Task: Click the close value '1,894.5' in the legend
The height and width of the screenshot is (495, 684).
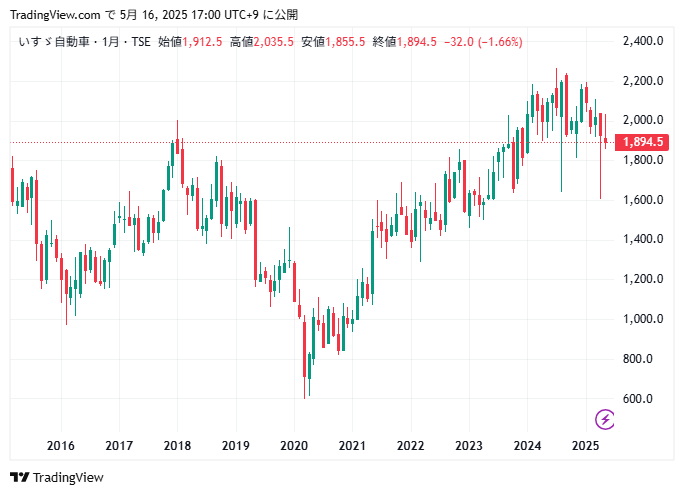Action: [x=417, y=42]
